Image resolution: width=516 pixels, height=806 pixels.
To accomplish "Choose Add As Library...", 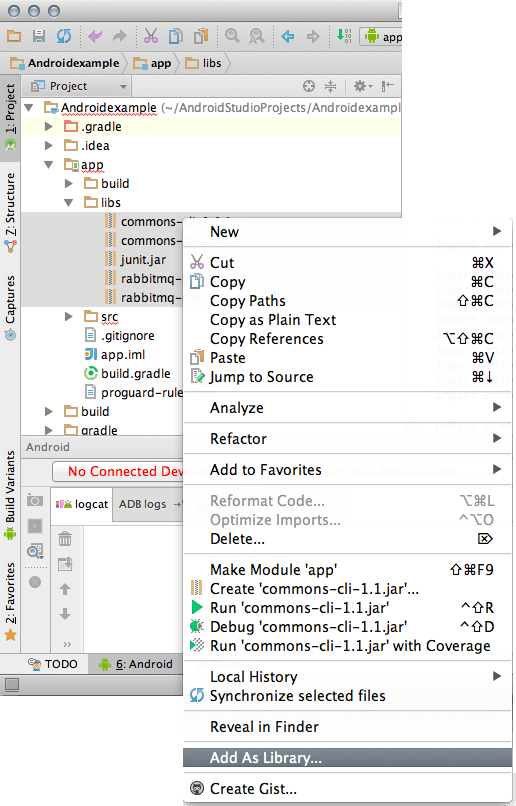I will [x=347, y=758].
